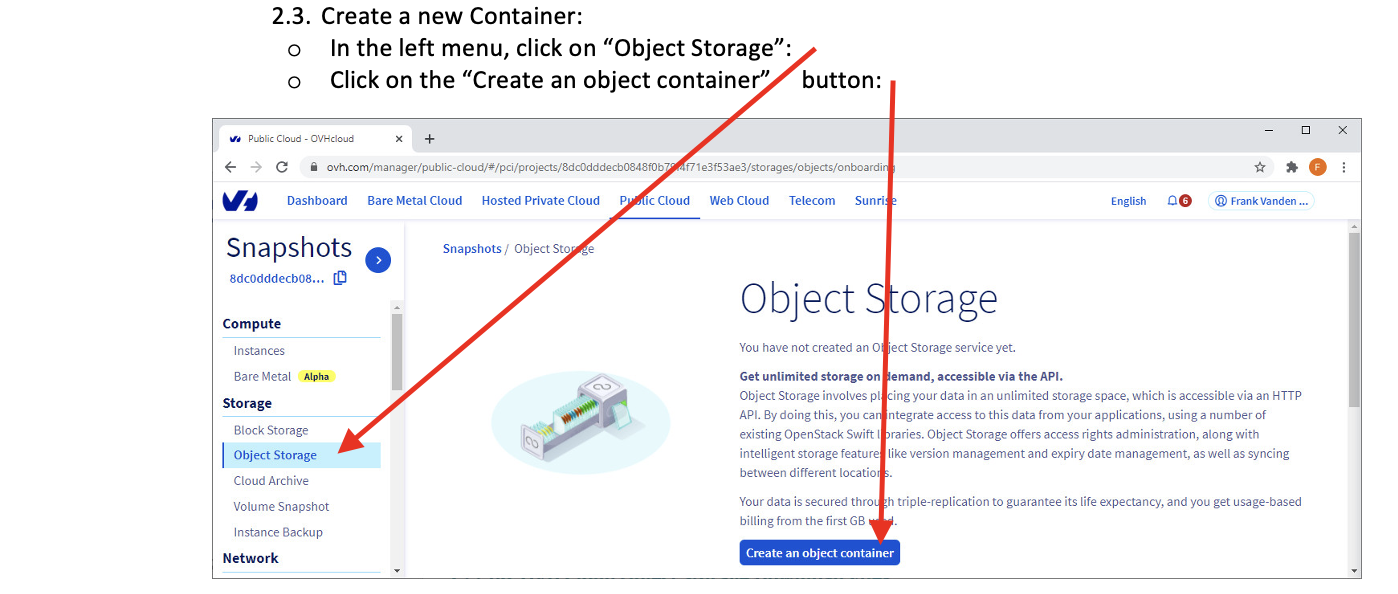Image resolution: width=1398 pixels, height=594 pixels.
Task: Open the Chrome three-dot menu
Action: click(x=1344, y=167)
